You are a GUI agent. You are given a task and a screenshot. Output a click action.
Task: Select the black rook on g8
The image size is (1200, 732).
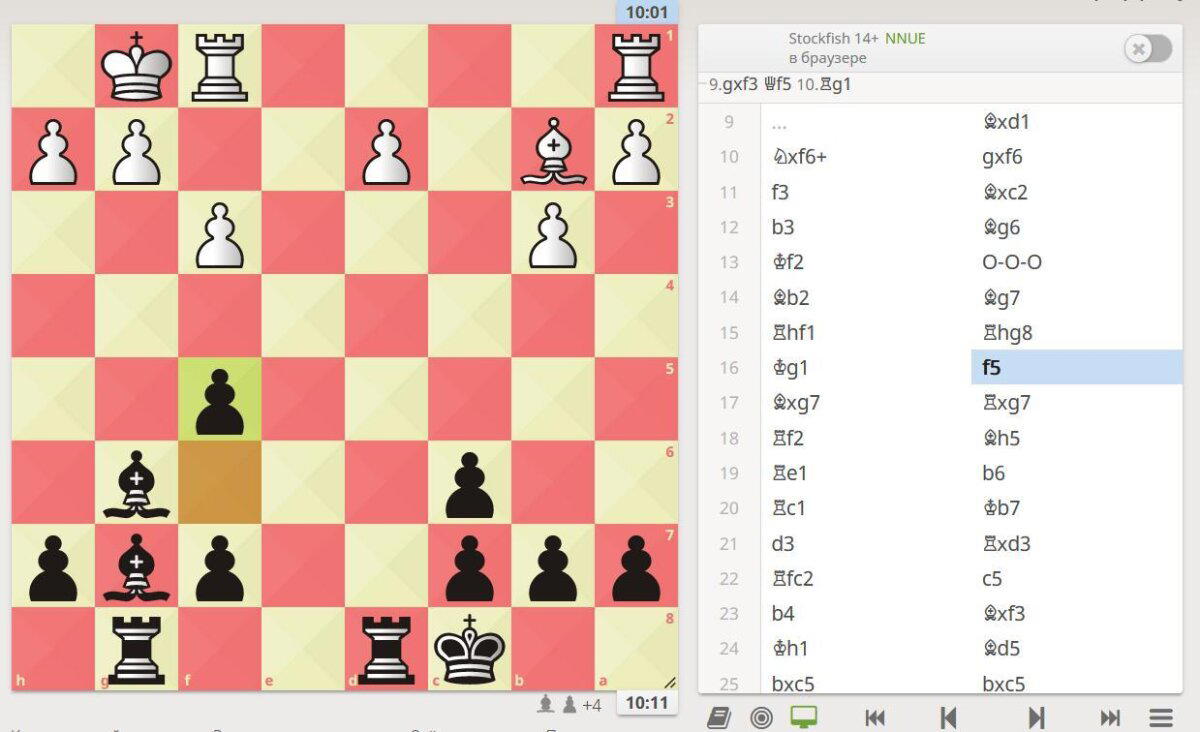[x=136, y=648]
